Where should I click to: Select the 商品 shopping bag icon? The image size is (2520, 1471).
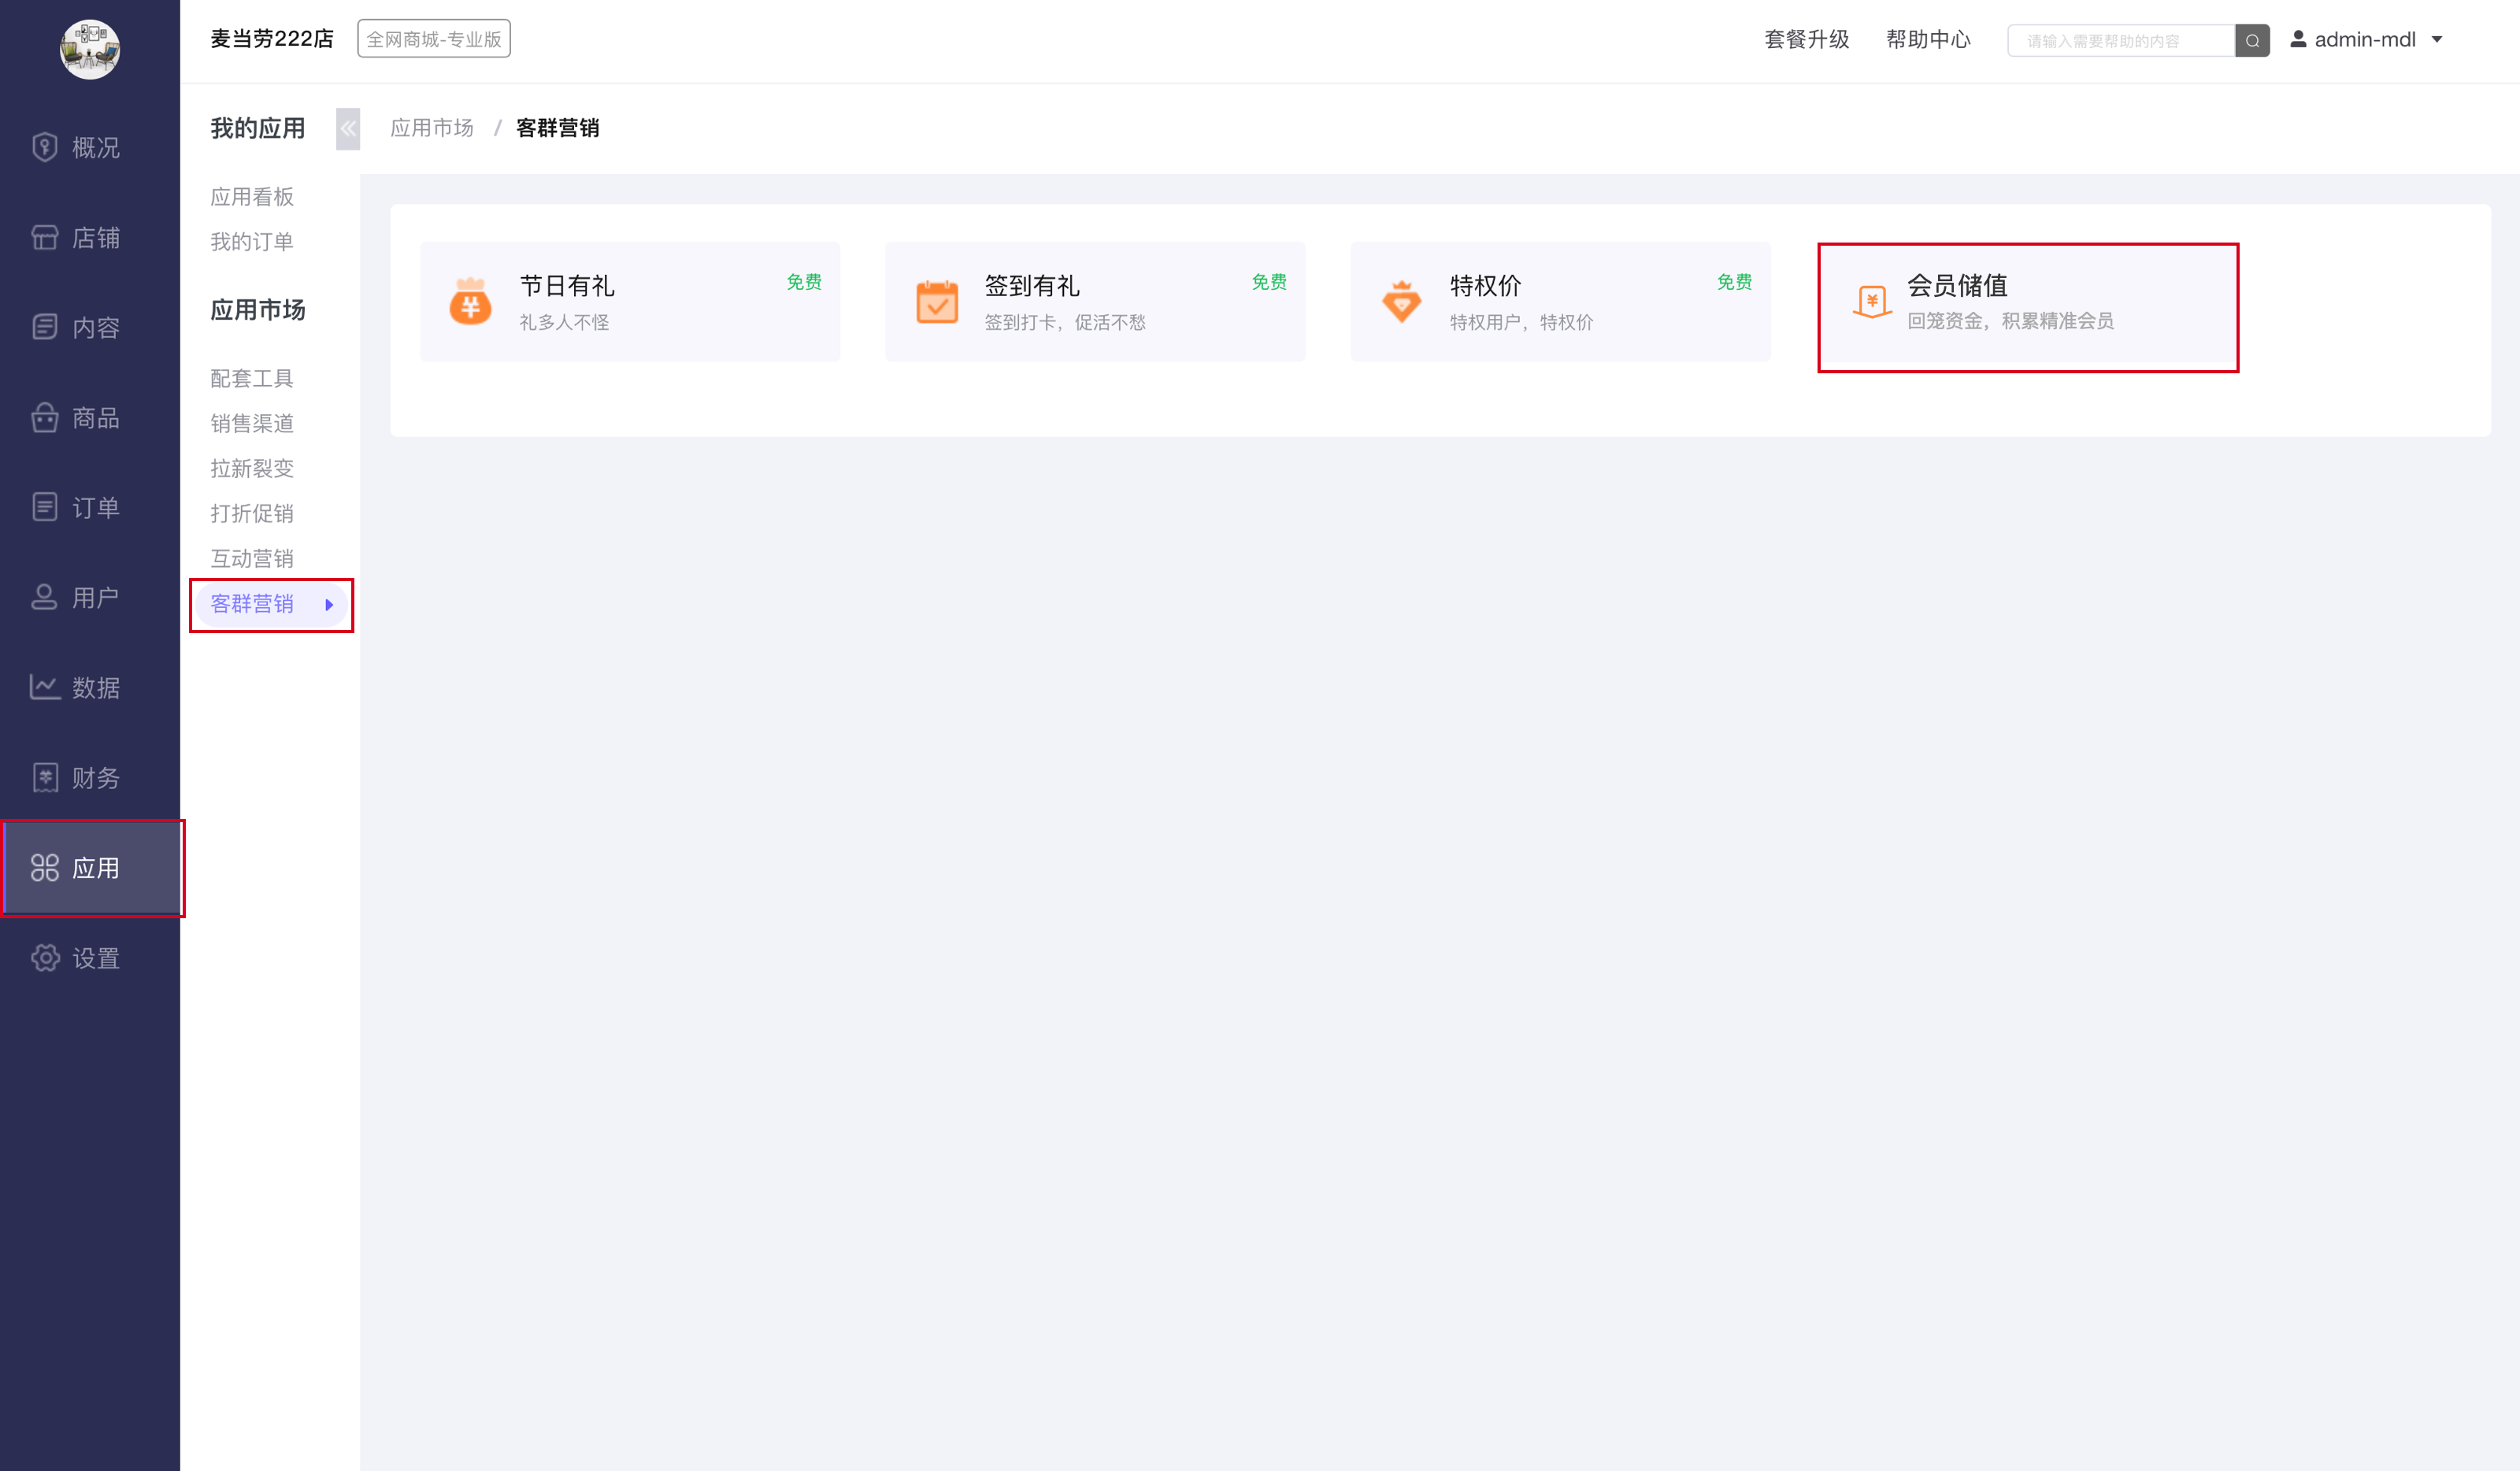pos(44,417)
